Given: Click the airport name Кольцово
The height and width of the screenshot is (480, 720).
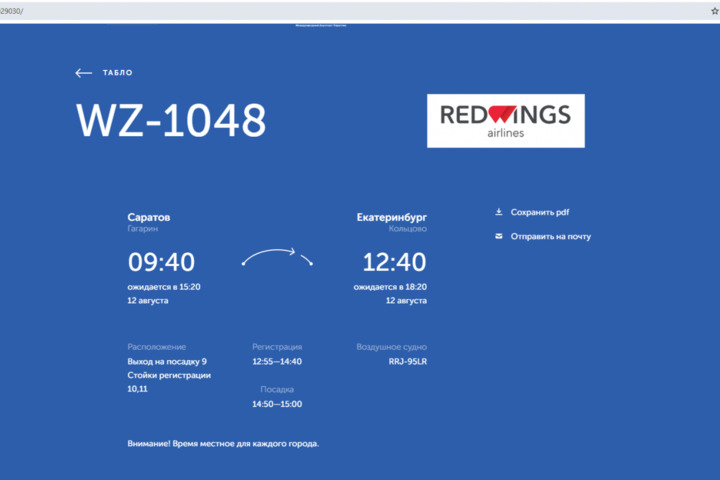Looking at the screenshot, I should tap(408, 229).
